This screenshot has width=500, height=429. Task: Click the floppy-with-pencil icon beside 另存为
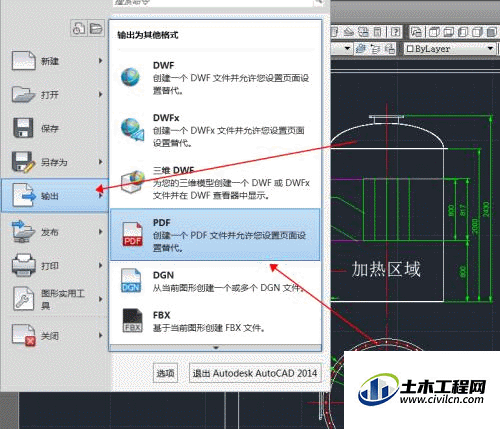[24, 162]
